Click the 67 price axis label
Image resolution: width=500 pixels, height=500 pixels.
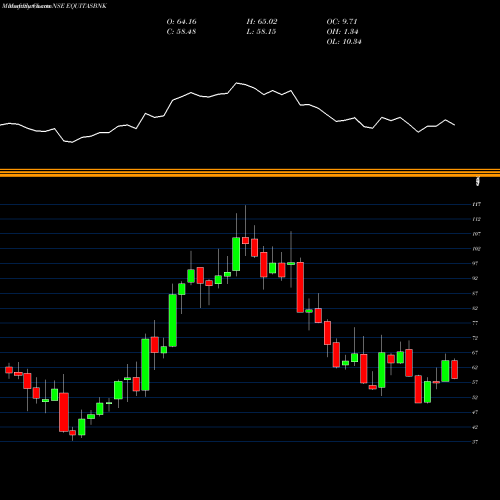click(x=475, y=353)
